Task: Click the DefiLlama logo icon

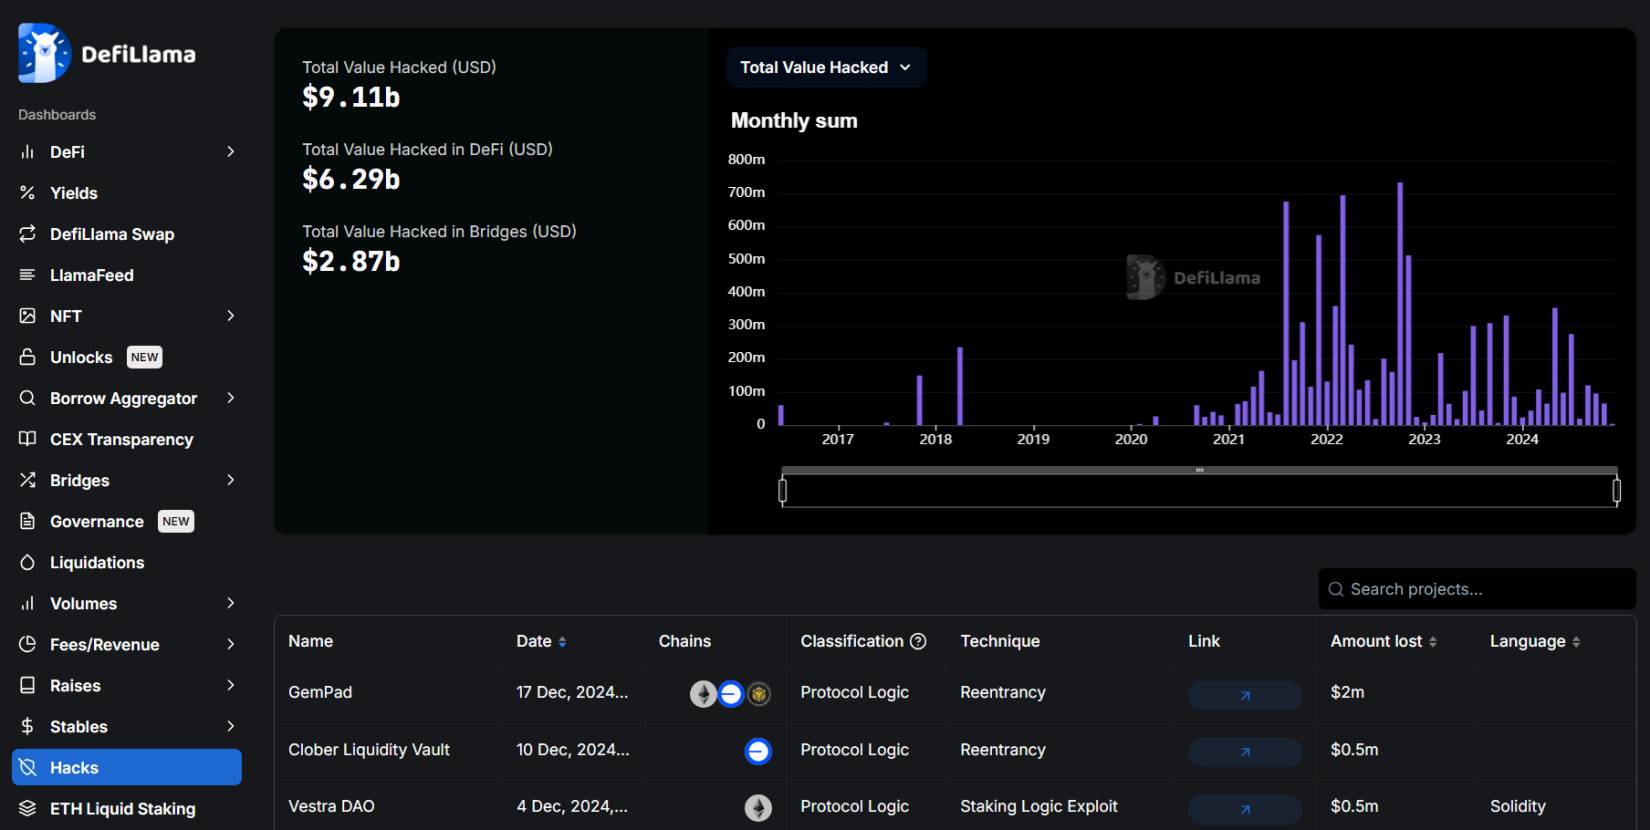Action: point(44,54)
